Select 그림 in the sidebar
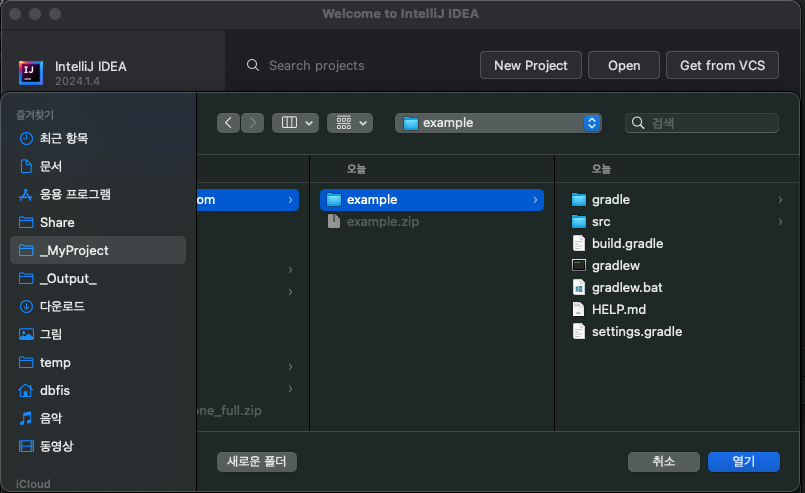Image resolution: width=805 pixels, height=493 pixels. [98, 334]
